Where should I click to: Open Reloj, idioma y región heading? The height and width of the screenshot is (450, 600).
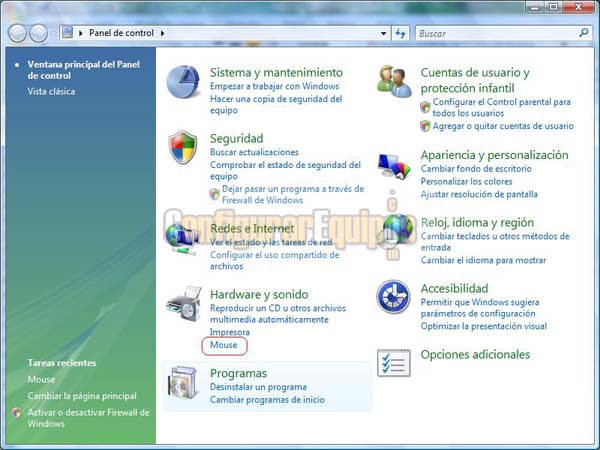pyautogui.click(x=477, y=222)
